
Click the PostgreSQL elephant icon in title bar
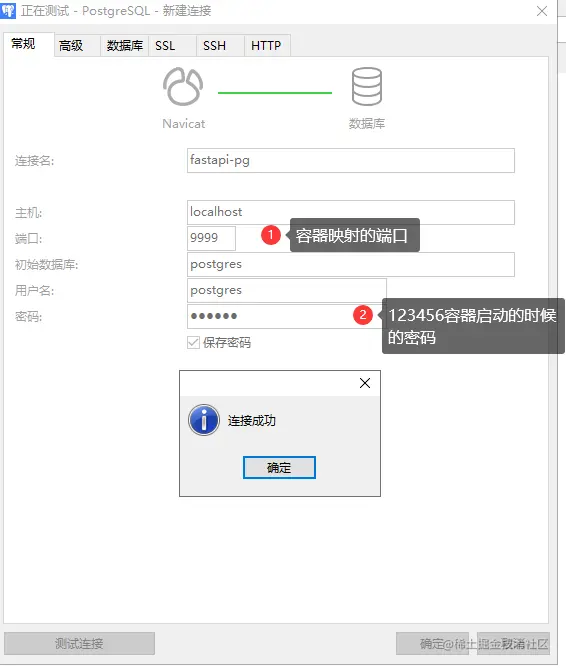8,10
